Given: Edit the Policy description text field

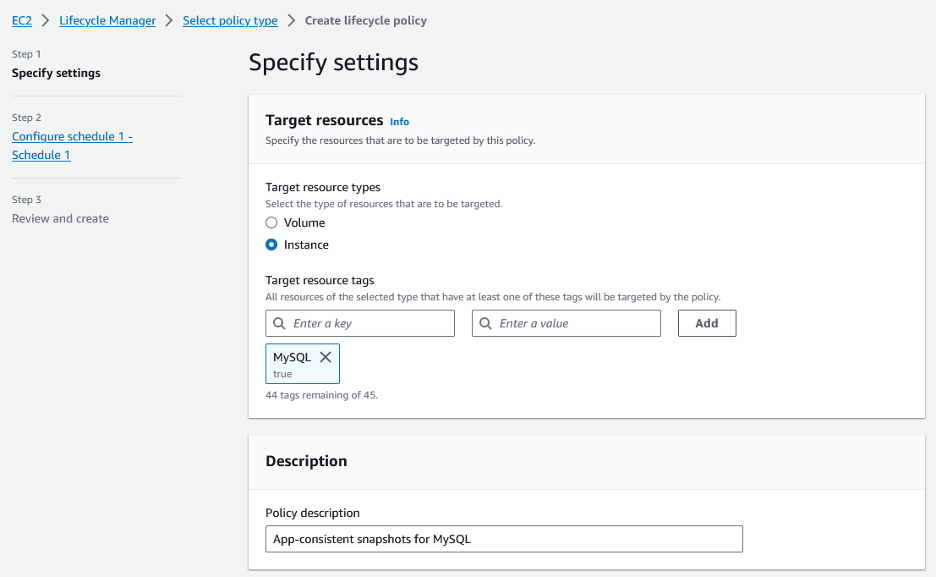Looking at the screenshot, I should click(x=503, y=538).
